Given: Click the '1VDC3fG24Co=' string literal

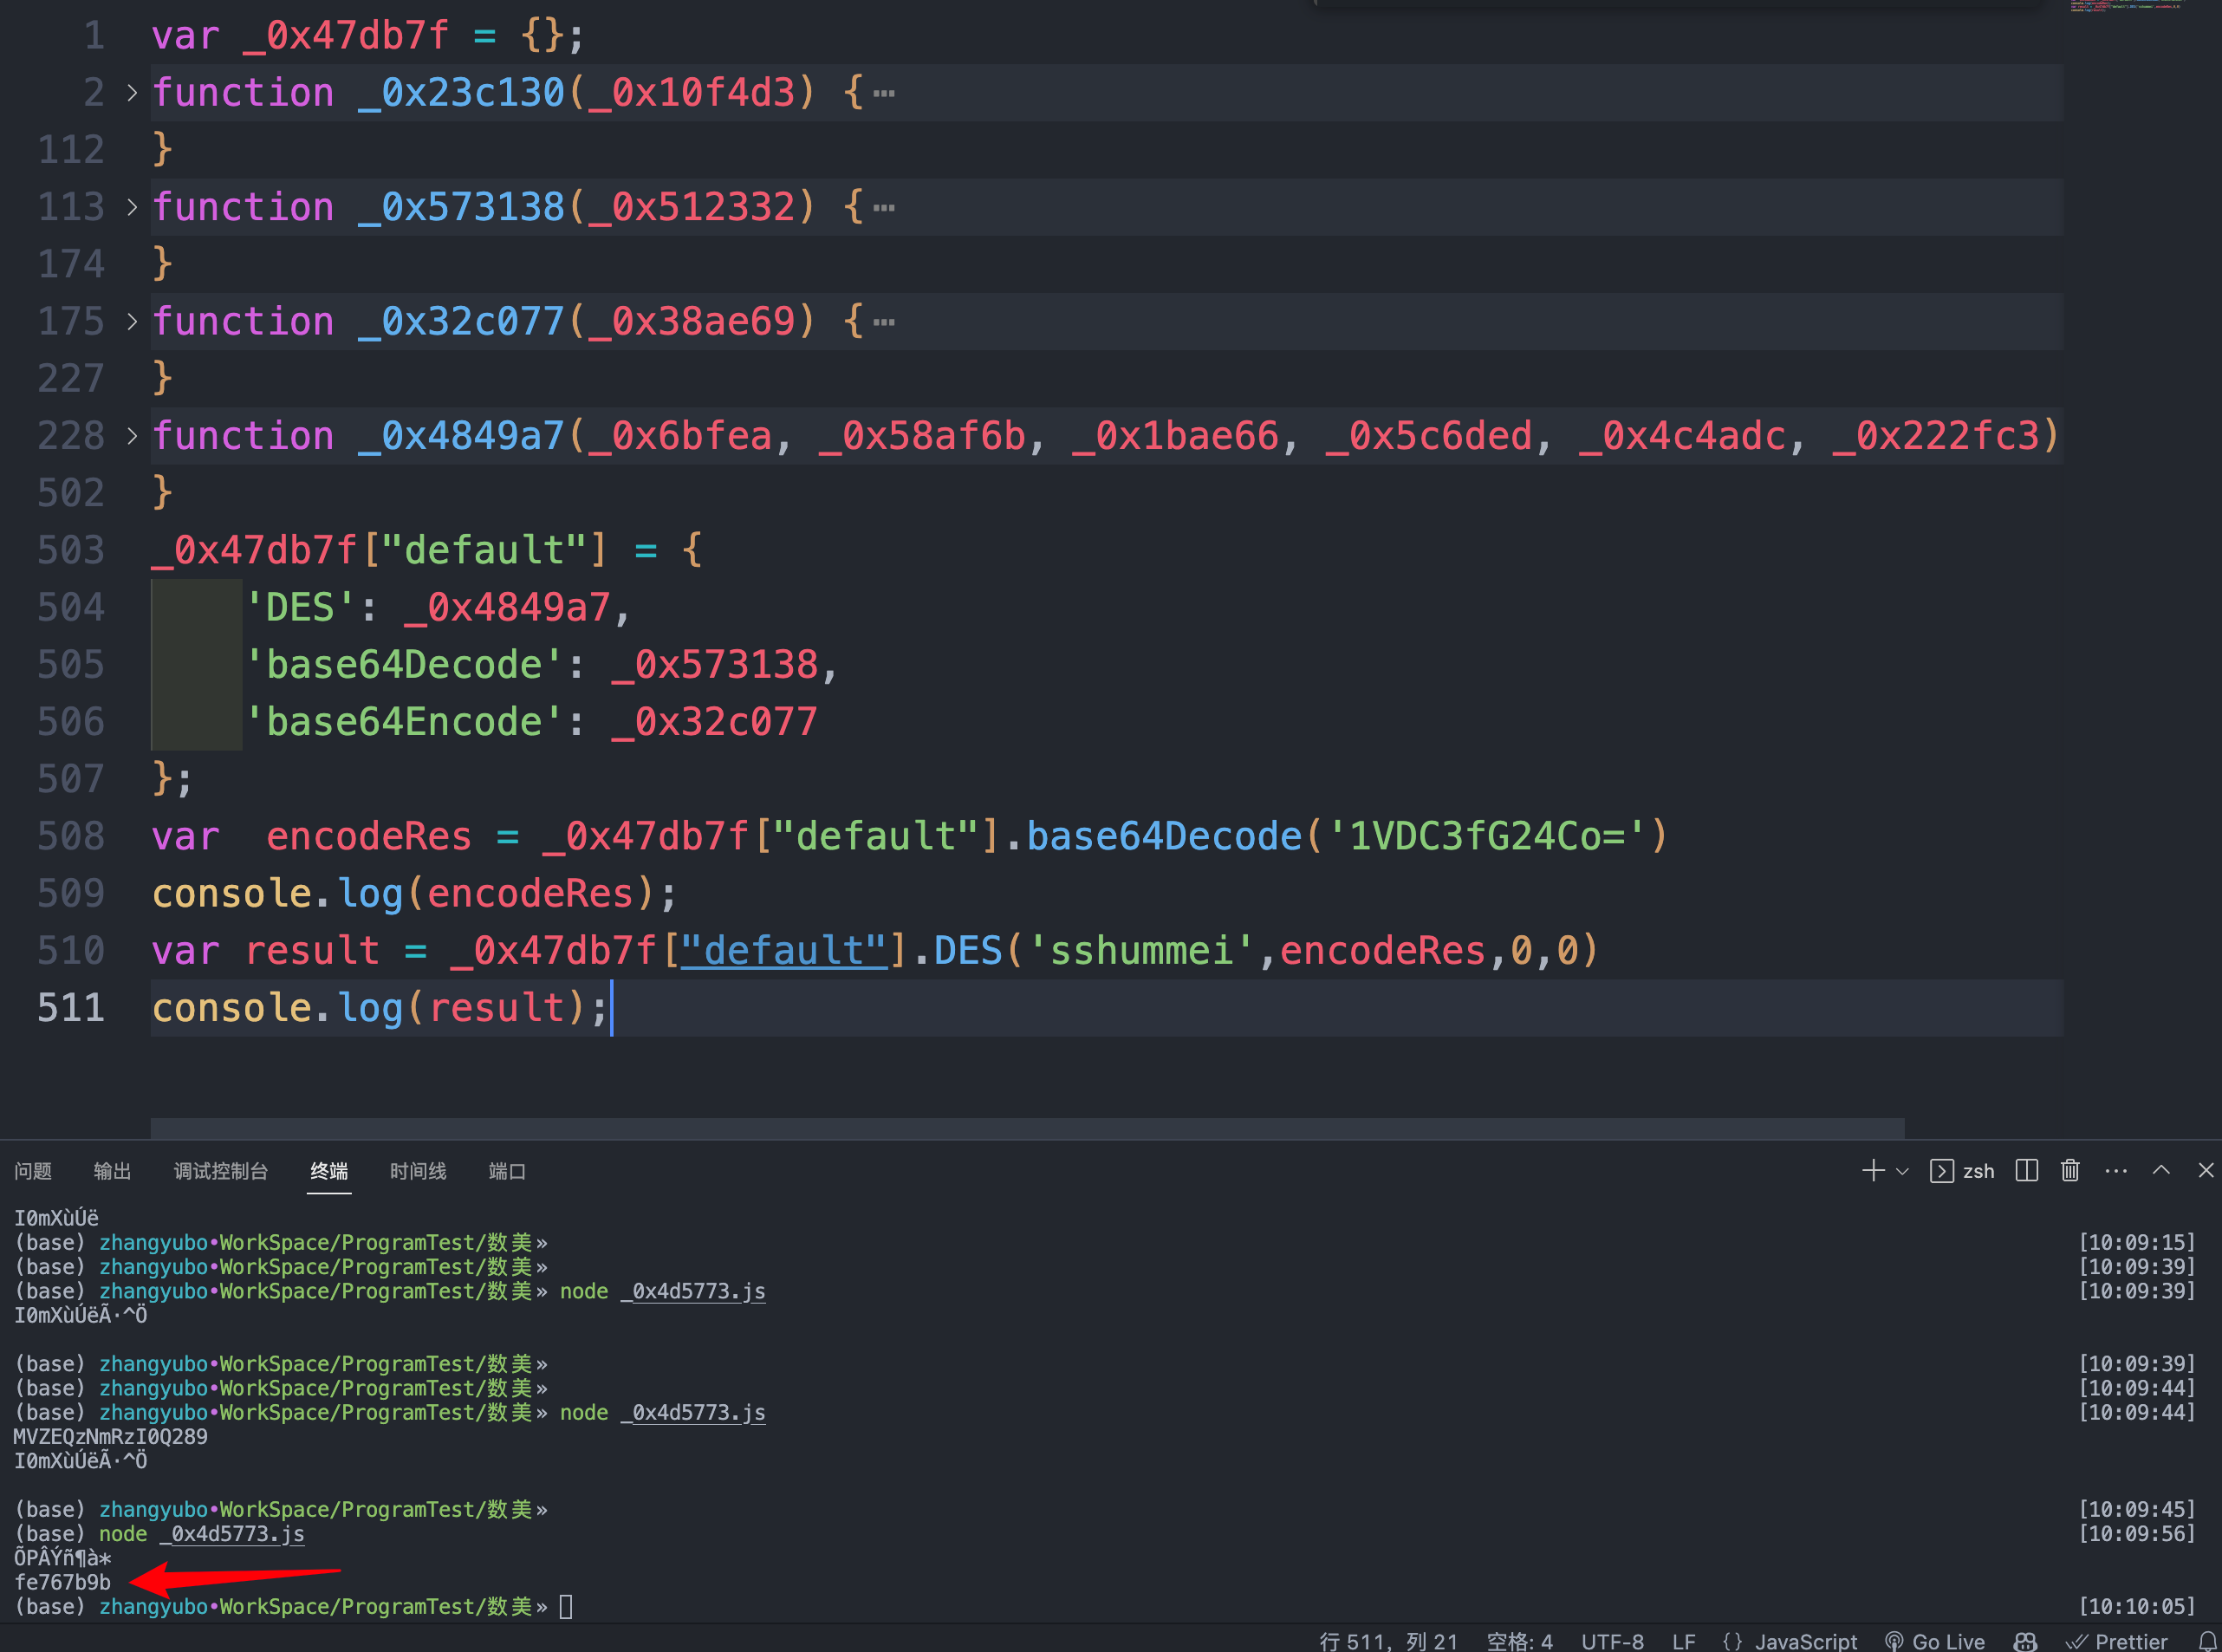Looking at the screenshot, I should pyautogui.click(x=1487, y=836).
